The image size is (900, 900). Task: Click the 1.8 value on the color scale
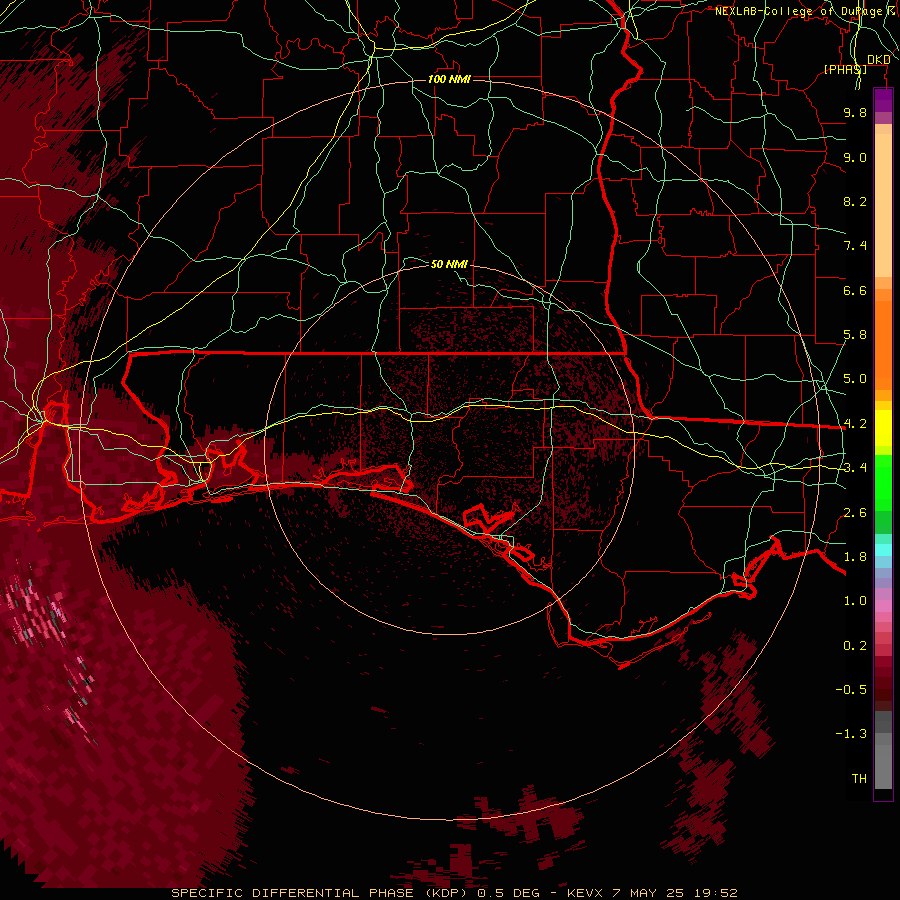coord(855,557)
